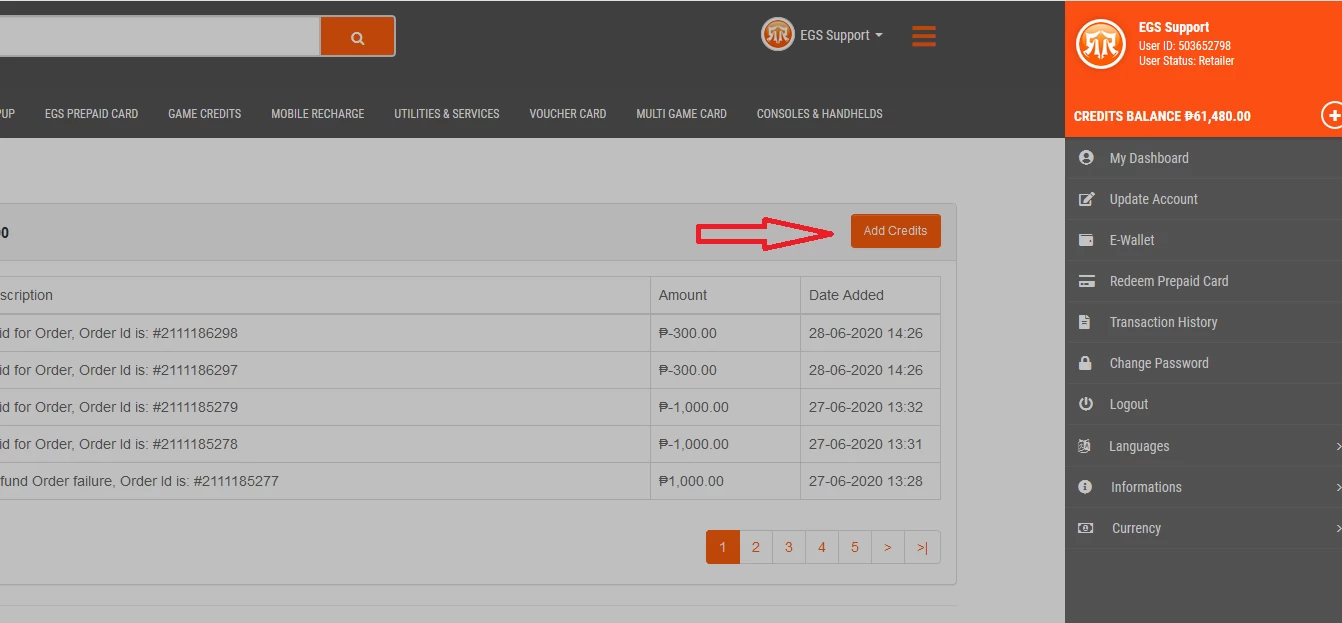
Task: Select row with Order Id #2111185278
Action: (x=470, y=444)
